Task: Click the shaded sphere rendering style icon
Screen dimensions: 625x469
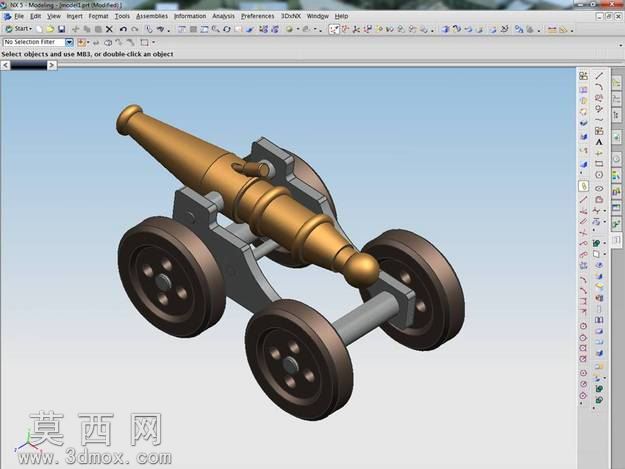Action: (x=289, y=29)
